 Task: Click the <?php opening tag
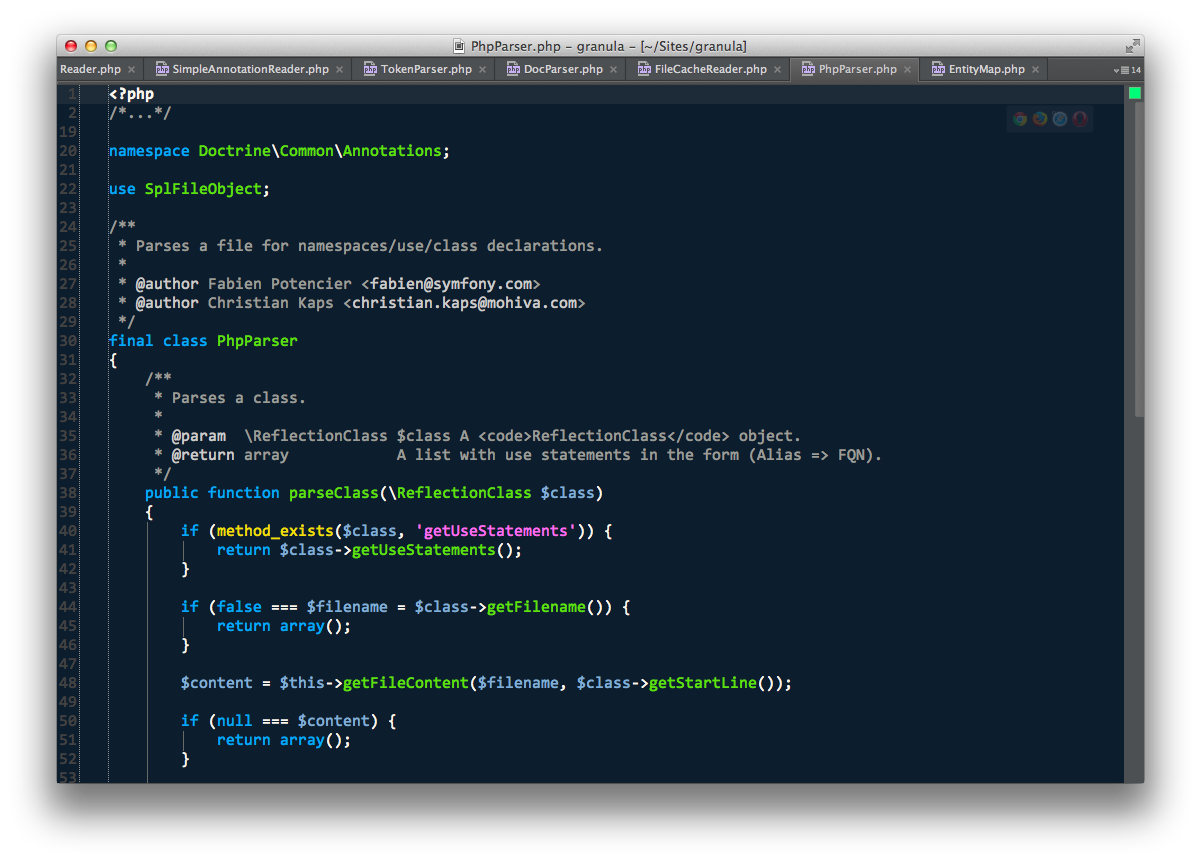(x=132, y=94)
